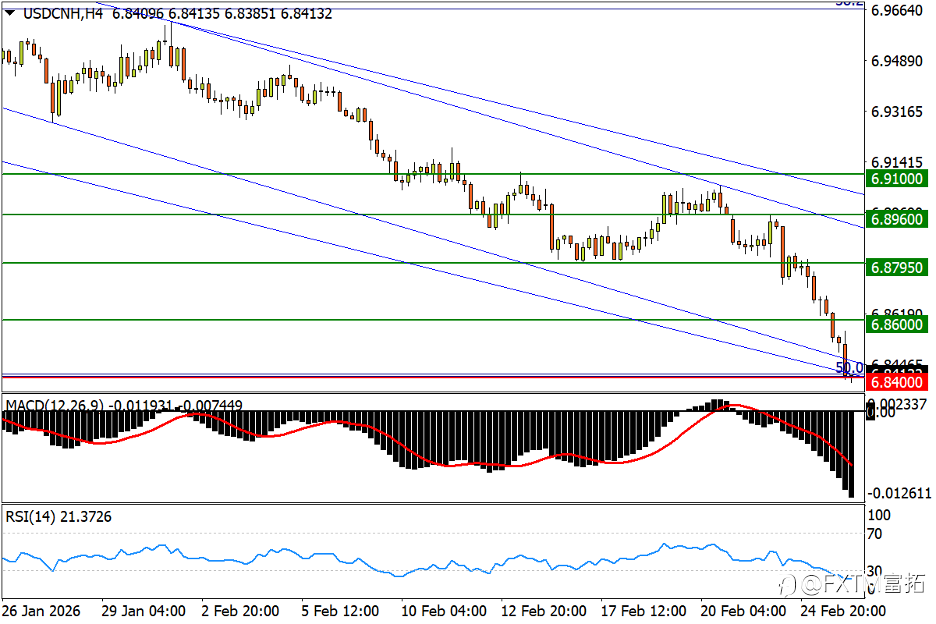The width and height of the screenshot is (936, 624).
Task: Select the 2 Feb 20:00 time label
Action: point(240,611)
